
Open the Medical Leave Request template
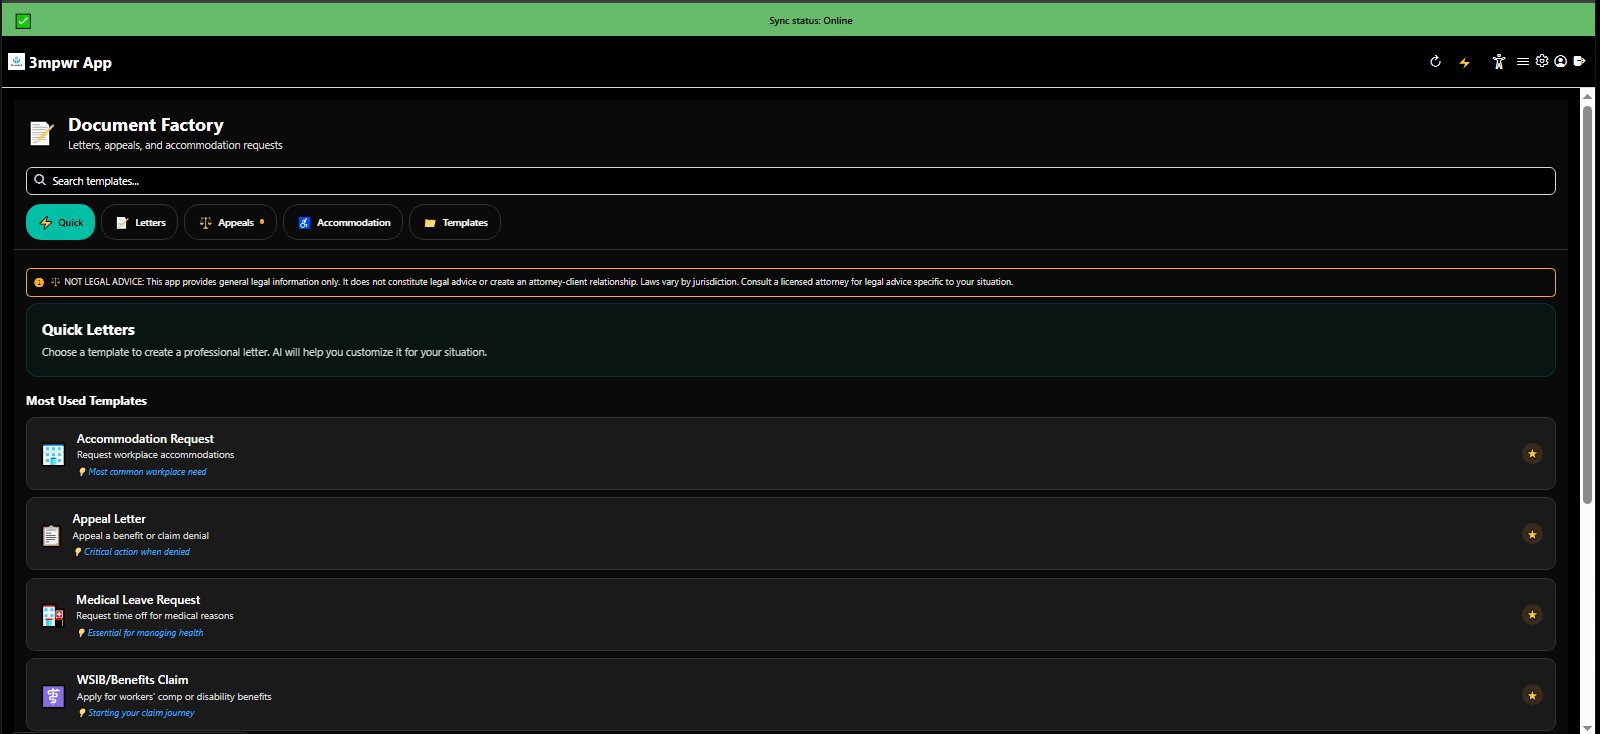[x=138, y=600]
